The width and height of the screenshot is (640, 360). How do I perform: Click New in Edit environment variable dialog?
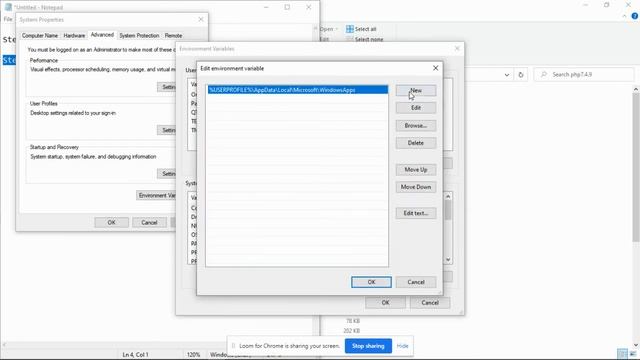pyautogui.click(x=416, y=90)
